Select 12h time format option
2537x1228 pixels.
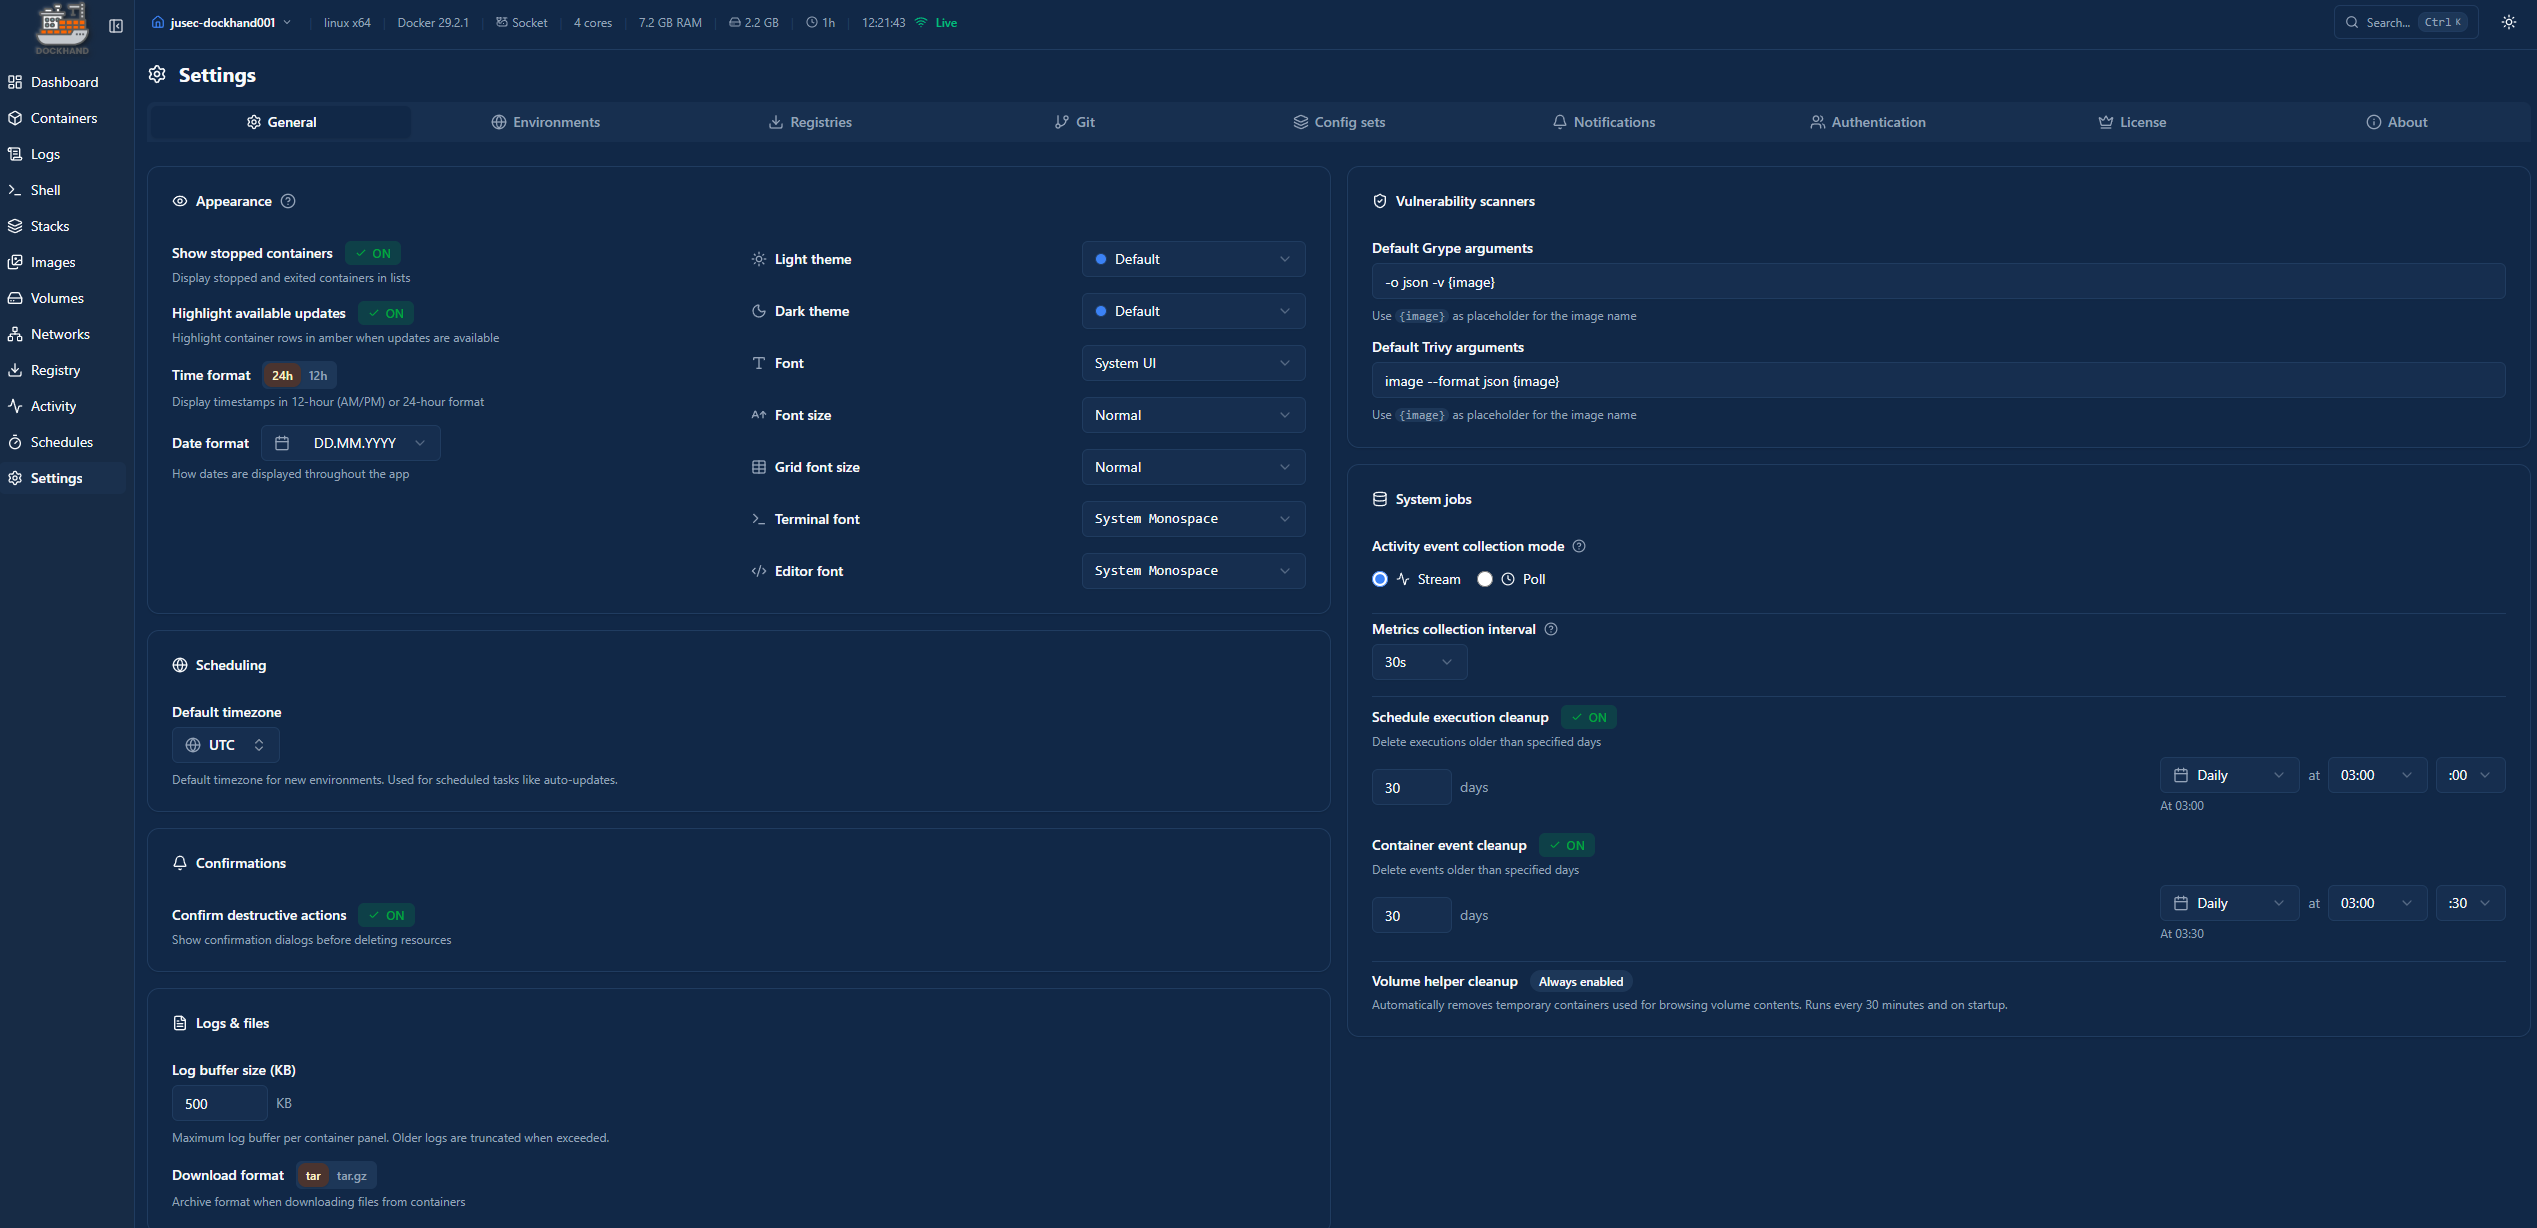click(x=318, y=376)
